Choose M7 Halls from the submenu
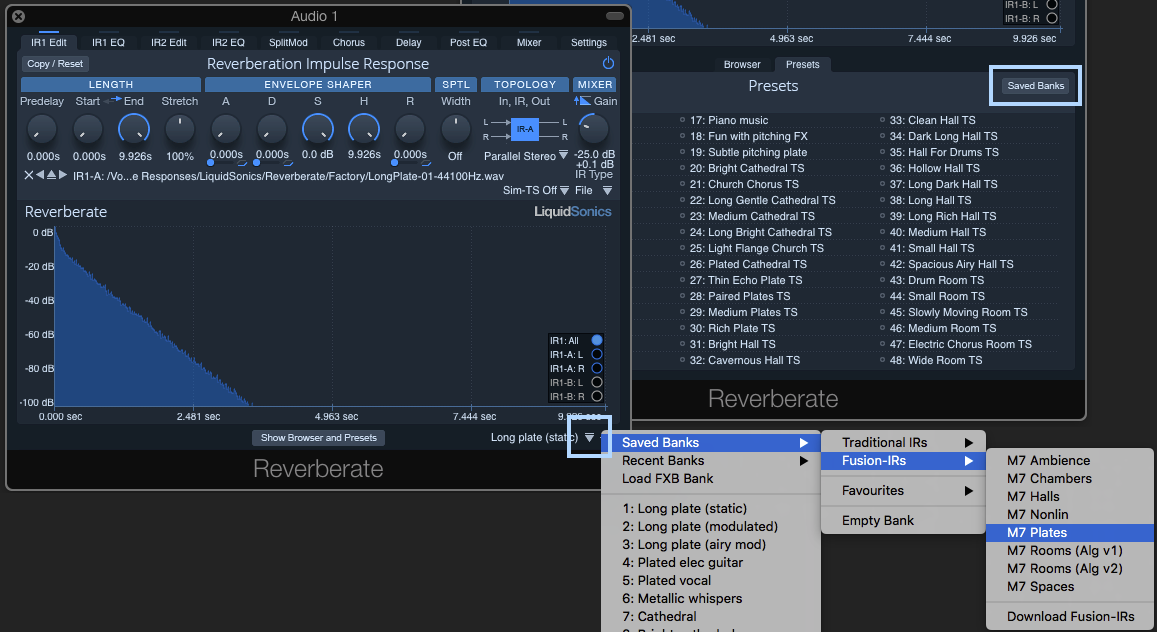This screenshot has width=1157, height=632. (x=1070, y=496)
